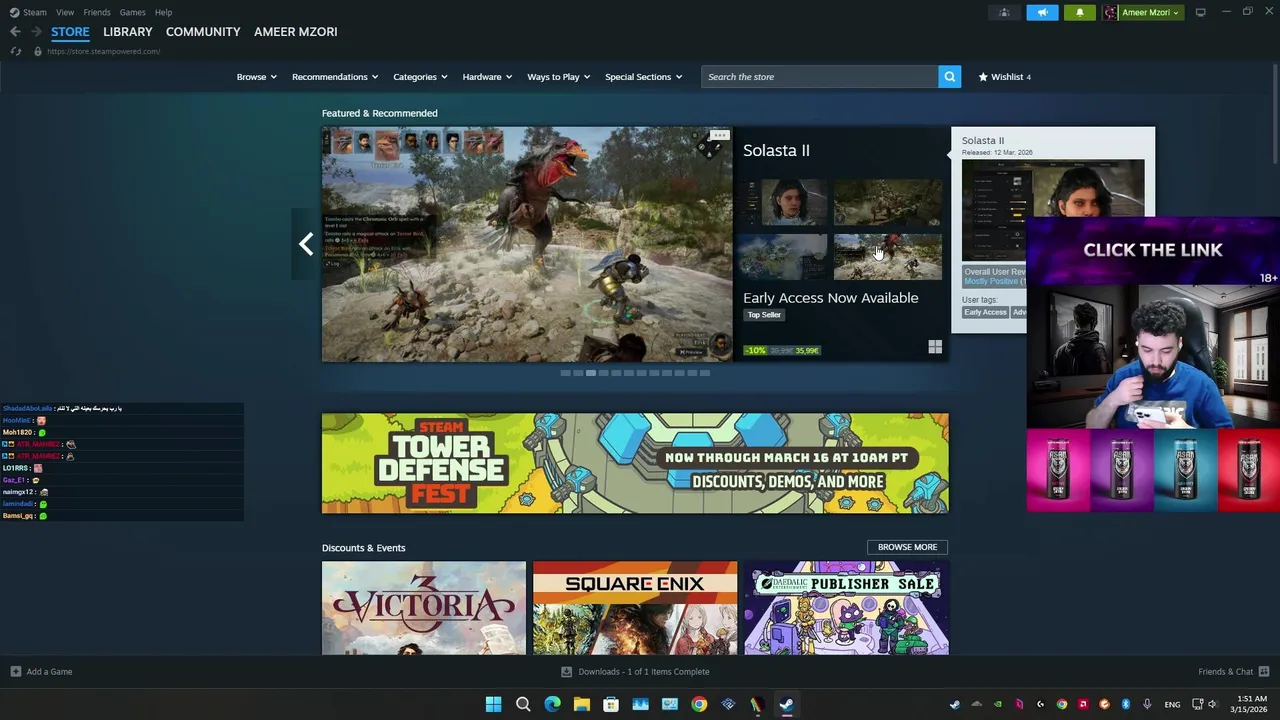Click the Solasta II character face screenshot
The width and height of the screenshot is (1280, 720).
point(787,203)
